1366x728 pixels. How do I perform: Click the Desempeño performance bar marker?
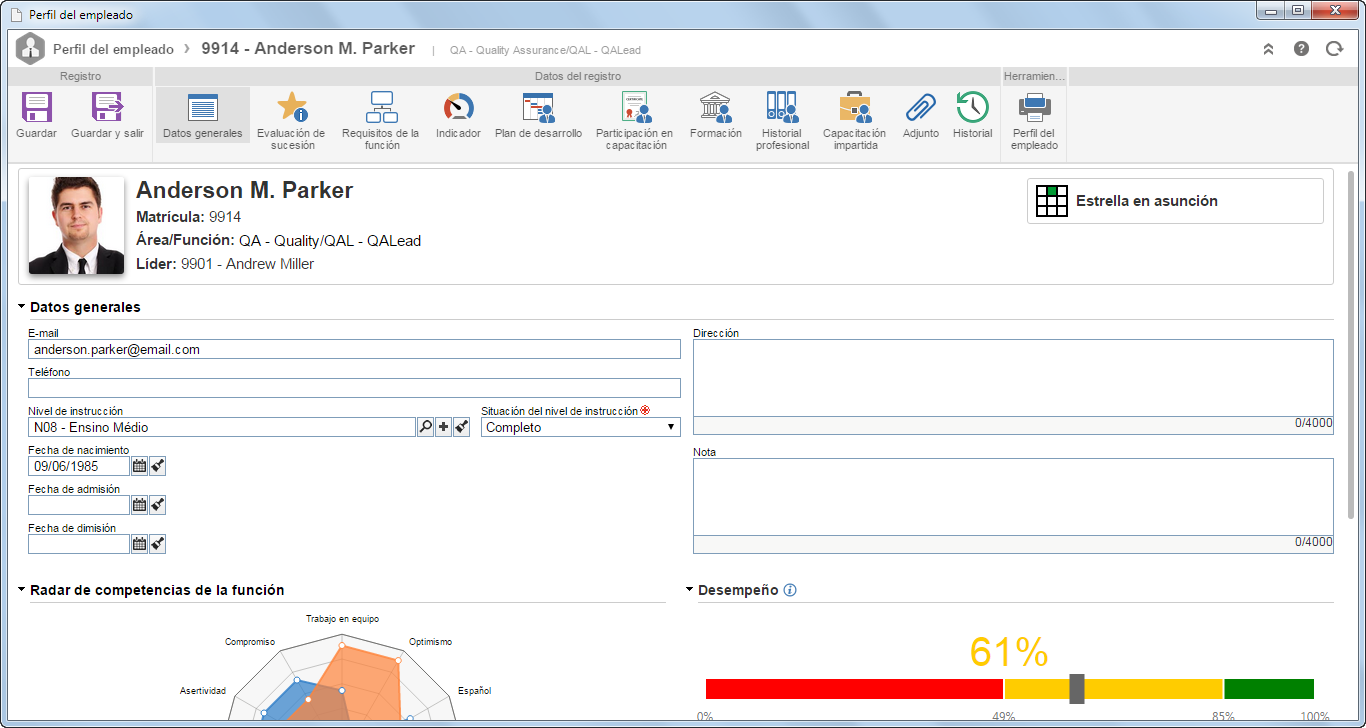pyautogui.click(x=1077, y=688)
